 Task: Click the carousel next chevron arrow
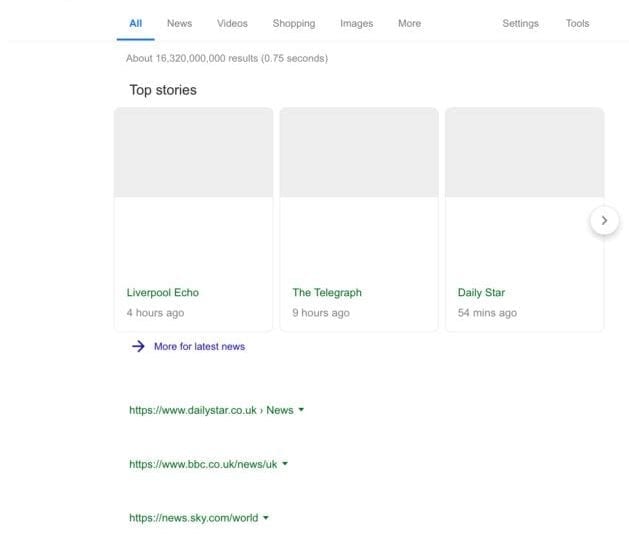tap(604, 220)
